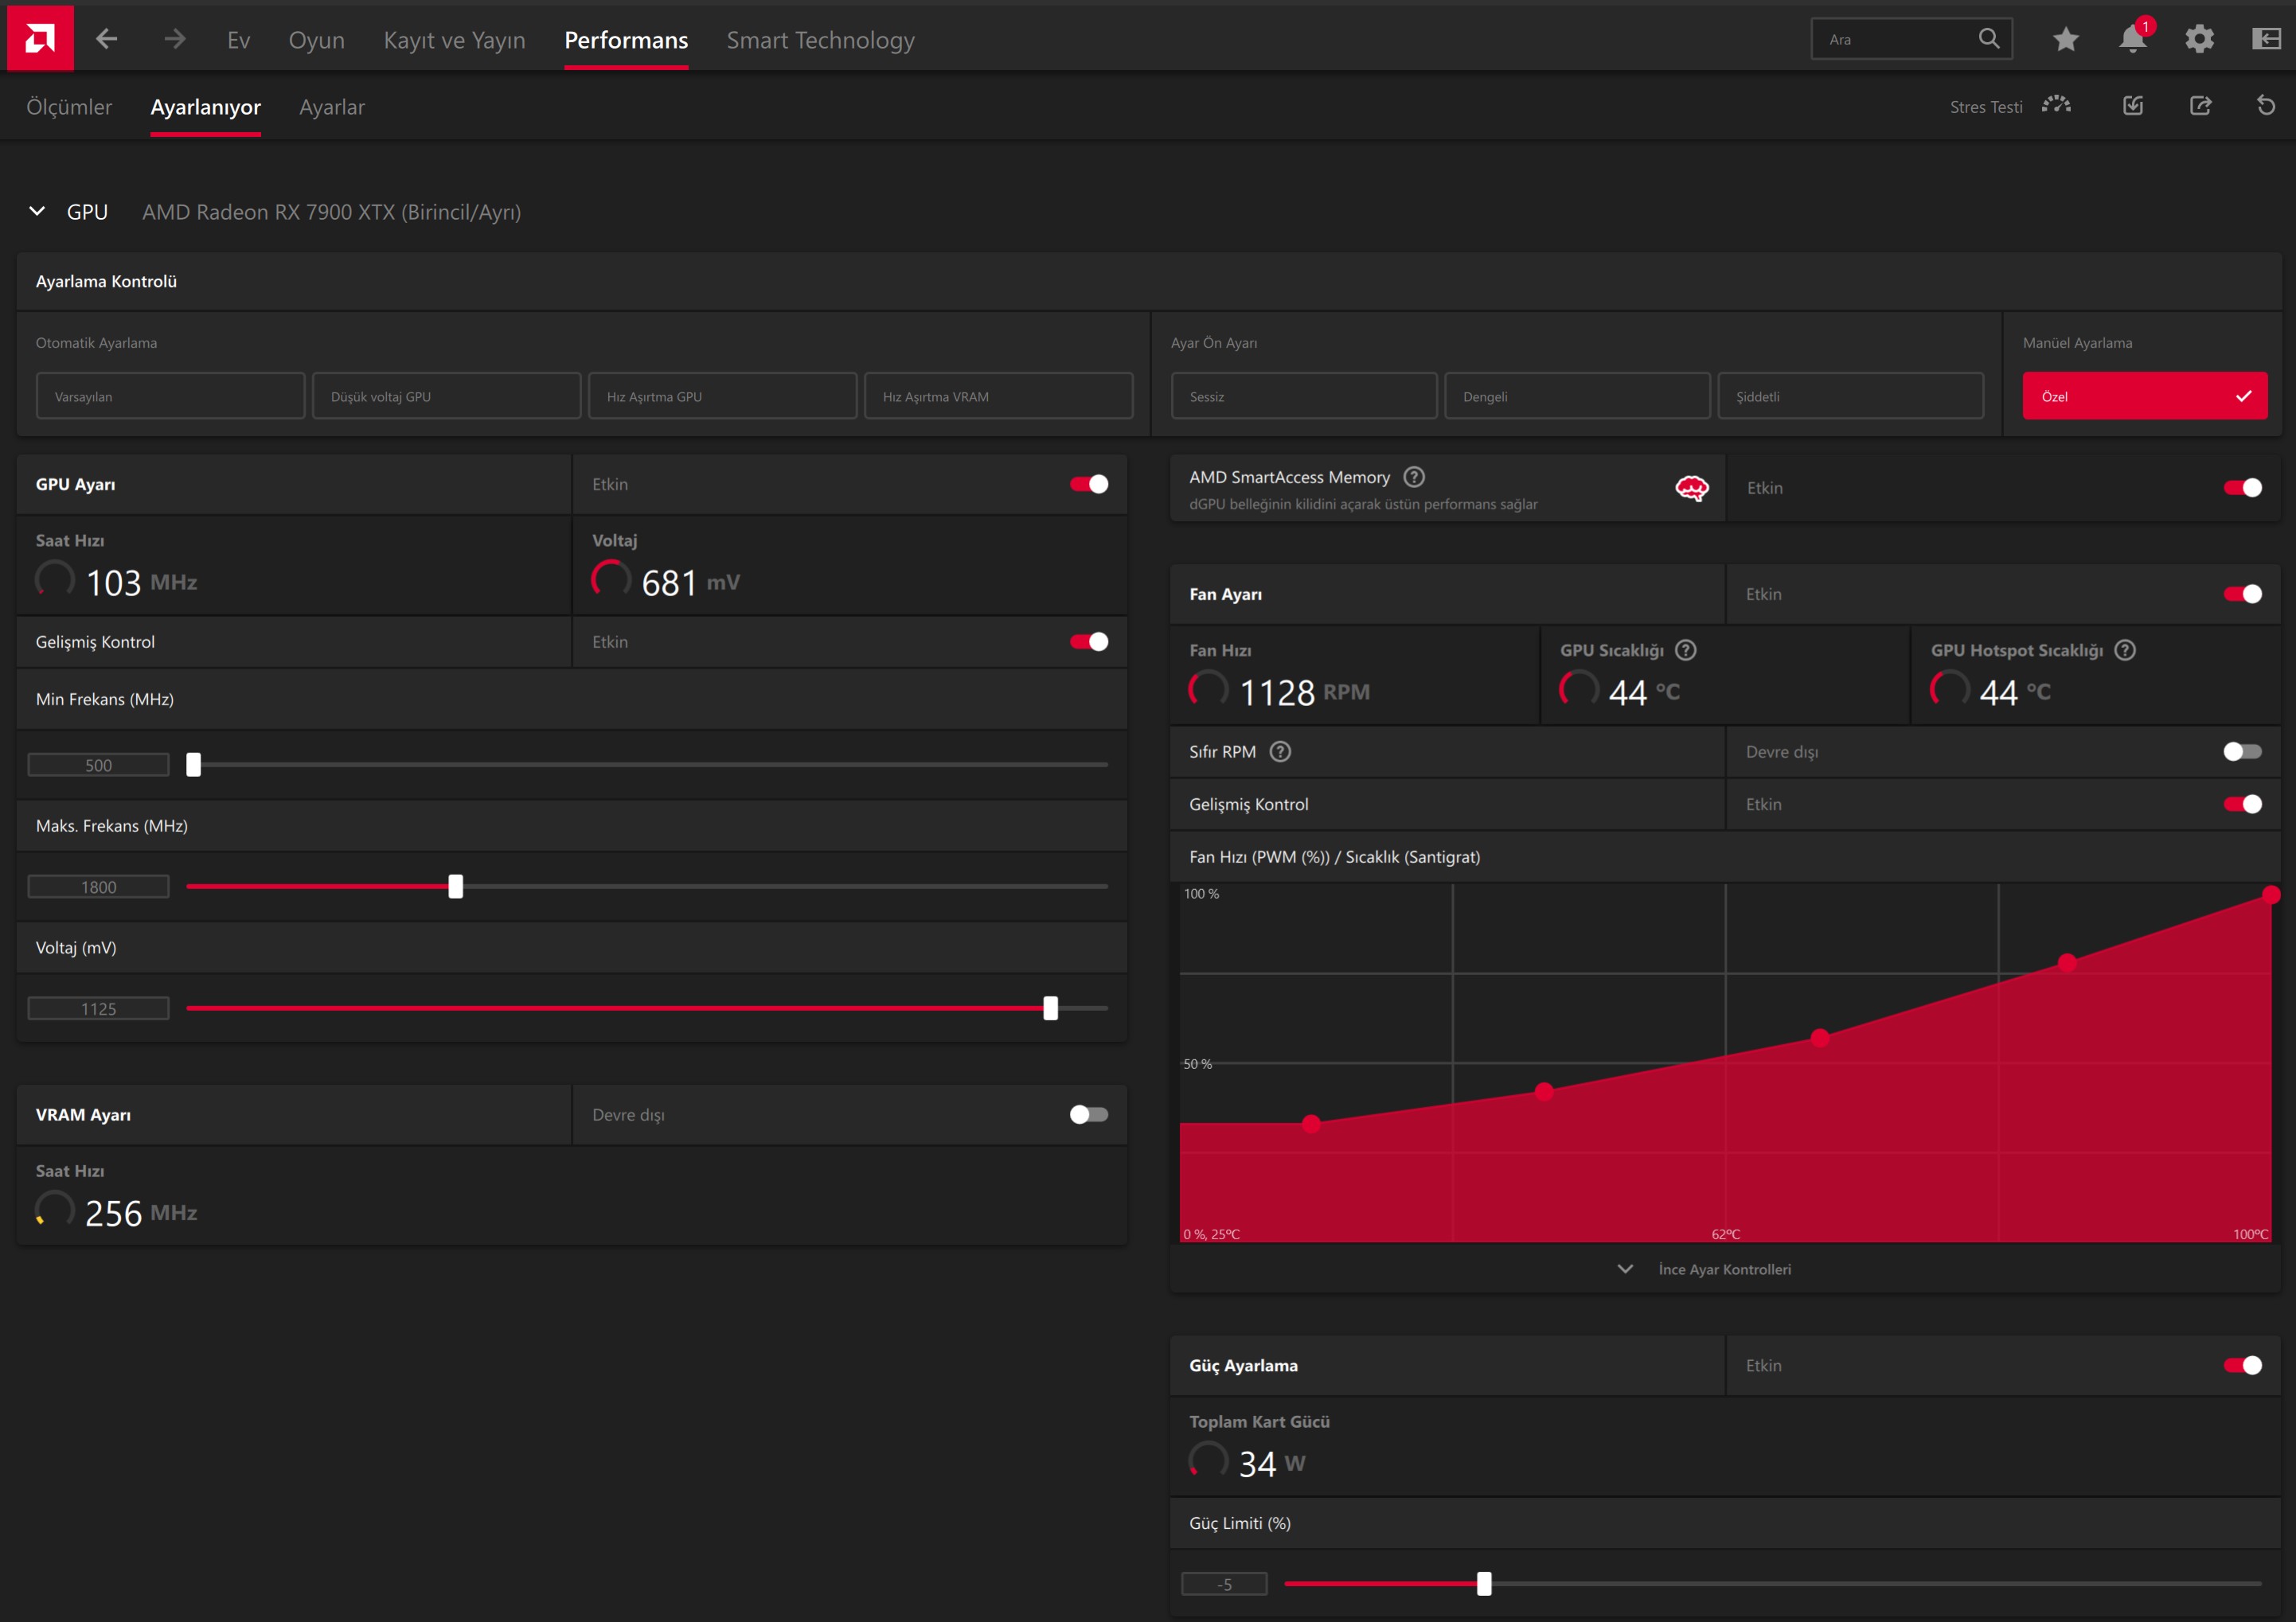The height and width of the screenshot is (1622, 2296).
Task: Open the Ev tab
Action: point(238,40)
